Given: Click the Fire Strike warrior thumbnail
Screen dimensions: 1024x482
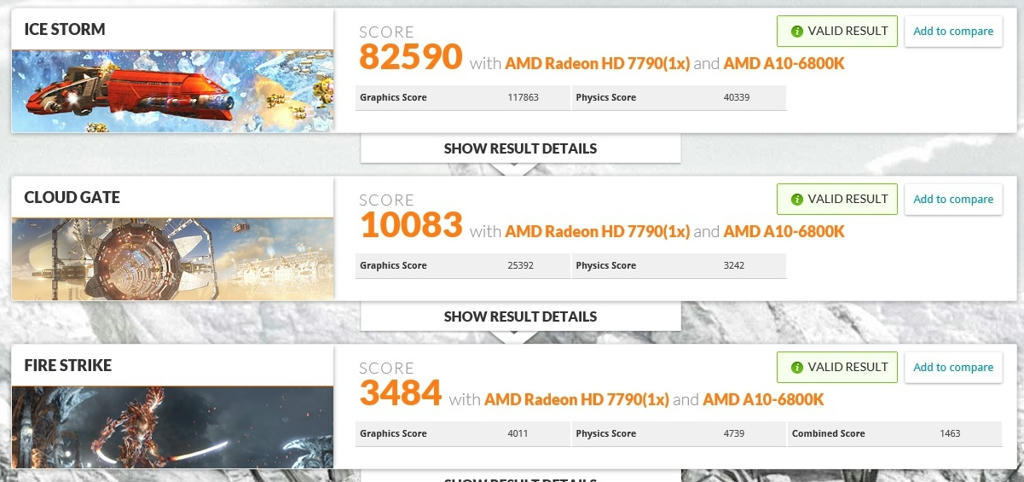Looking at the screenshot, I should (x=172, y=427).
